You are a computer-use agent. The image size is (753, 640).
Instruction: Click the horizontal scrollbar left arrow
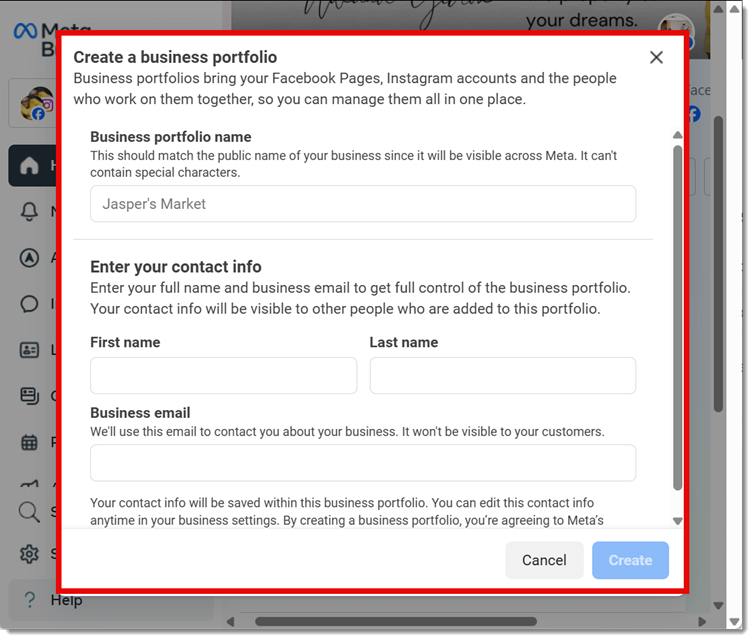pos(231,622)
